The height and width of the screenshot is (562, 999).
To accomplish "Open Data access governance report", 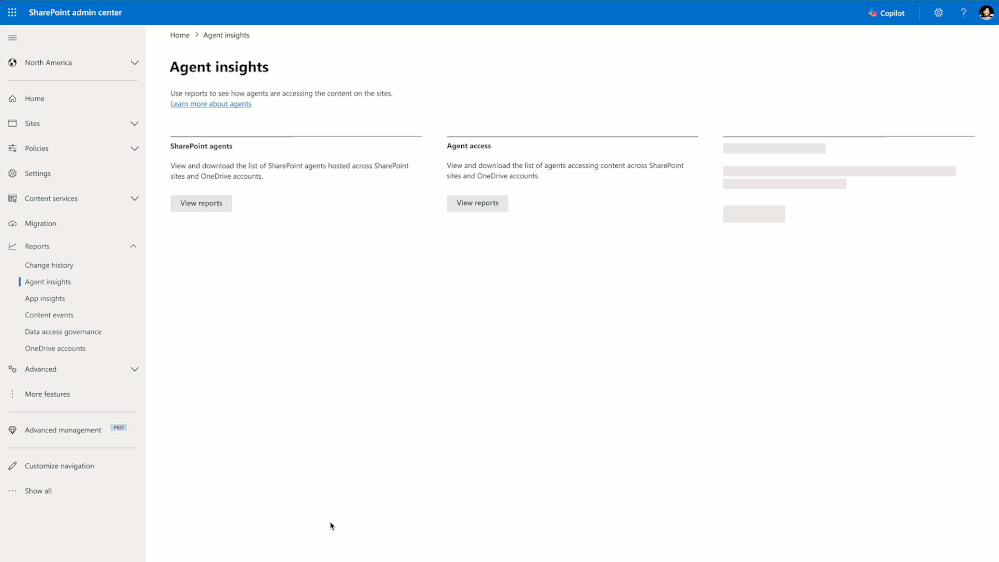I will 63,332.
